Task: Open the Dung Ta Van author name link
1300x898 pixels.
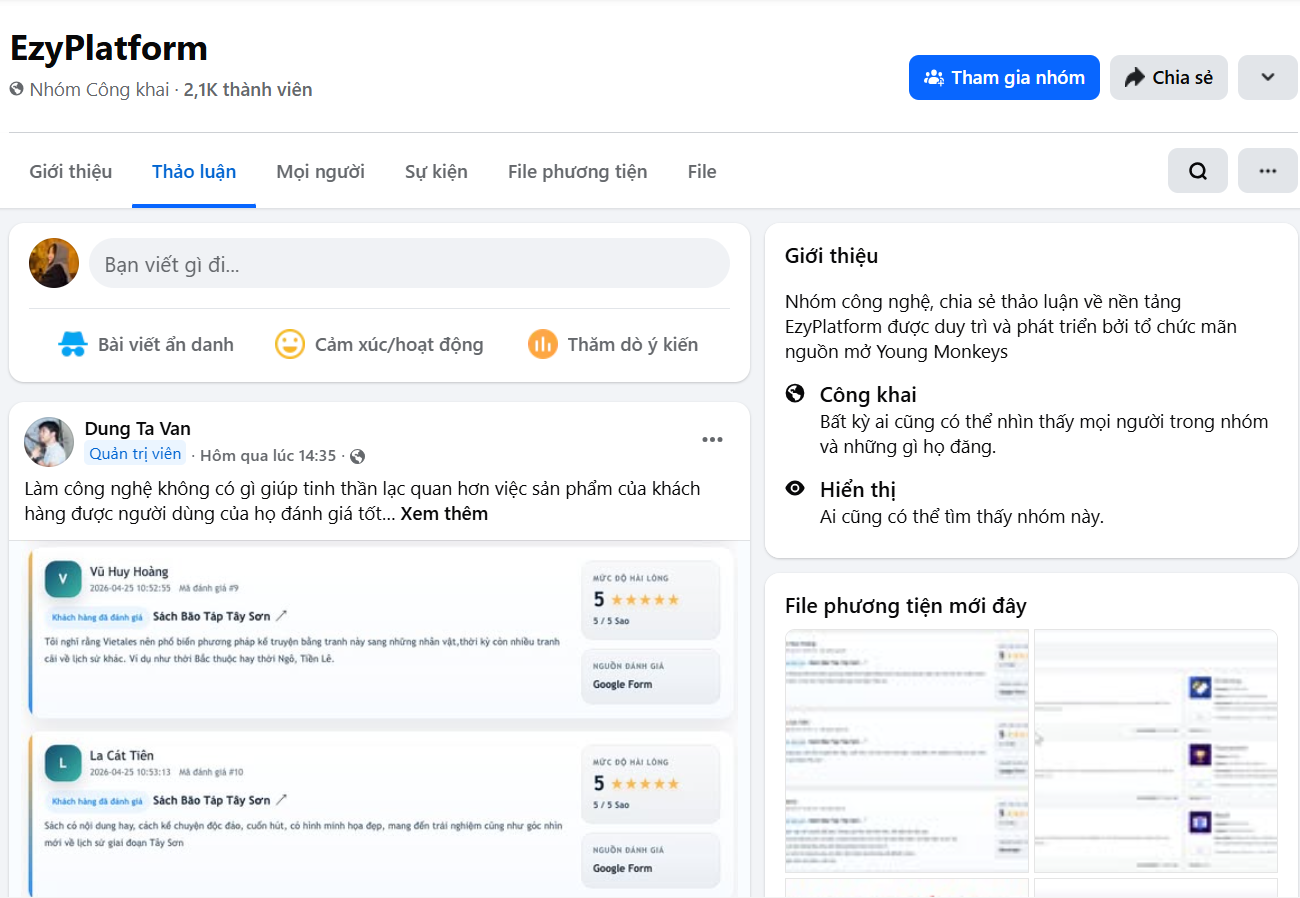Action: coord(137,429)
